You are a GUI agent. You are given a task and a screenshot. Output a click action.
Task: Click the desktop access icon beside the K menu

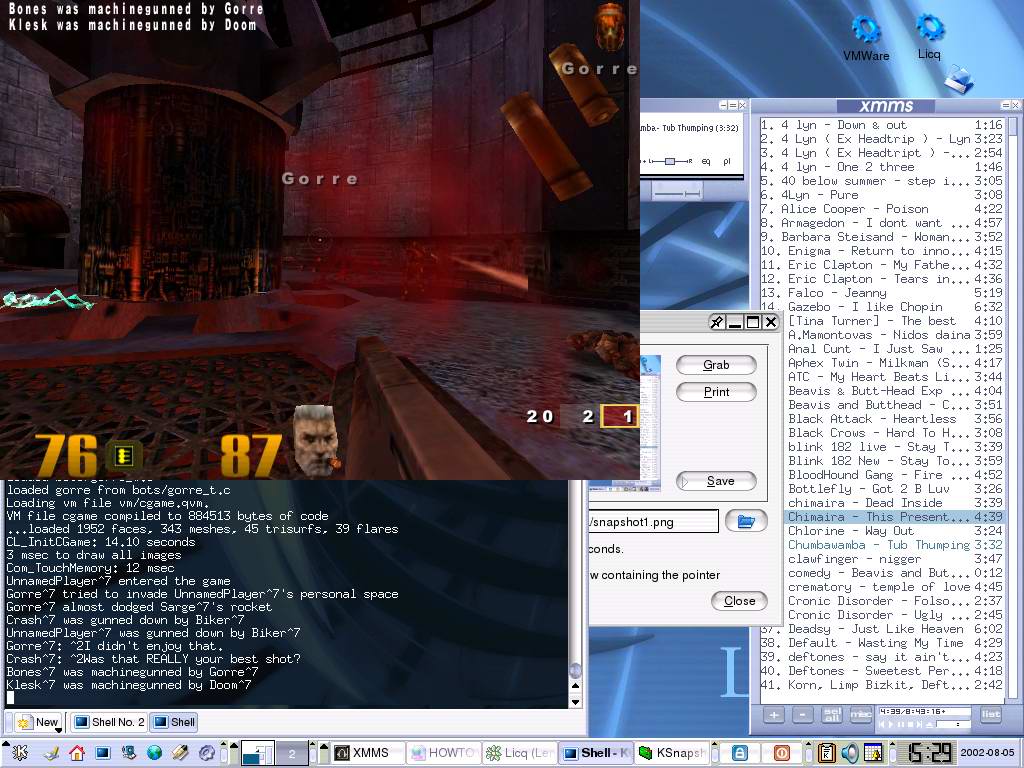[x=50, y=753]
